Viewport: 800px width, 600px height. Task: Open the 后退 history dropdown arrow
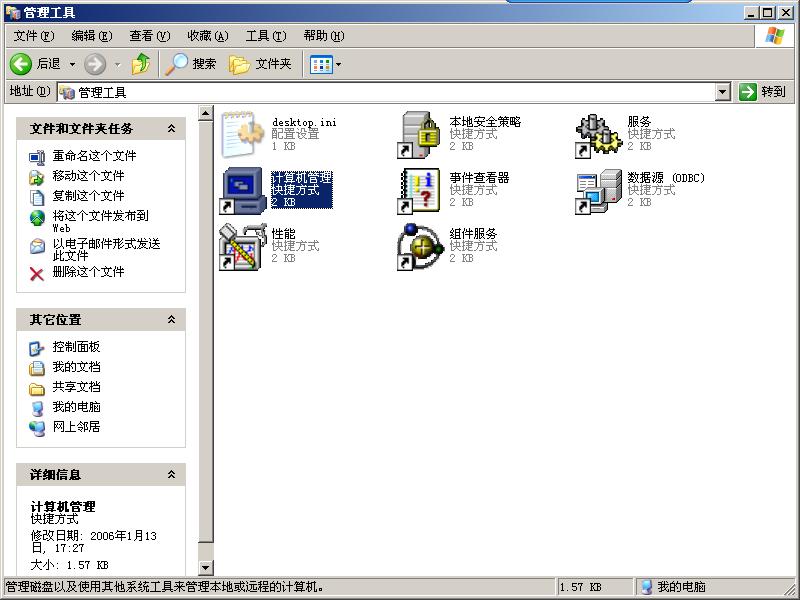pos(72,64)
